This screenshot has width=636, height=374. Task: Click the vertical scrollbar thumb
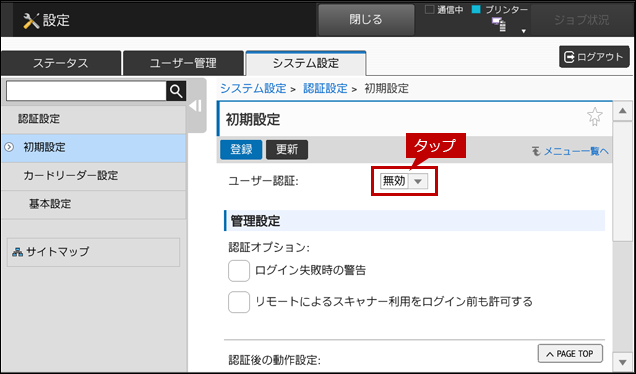622,181
